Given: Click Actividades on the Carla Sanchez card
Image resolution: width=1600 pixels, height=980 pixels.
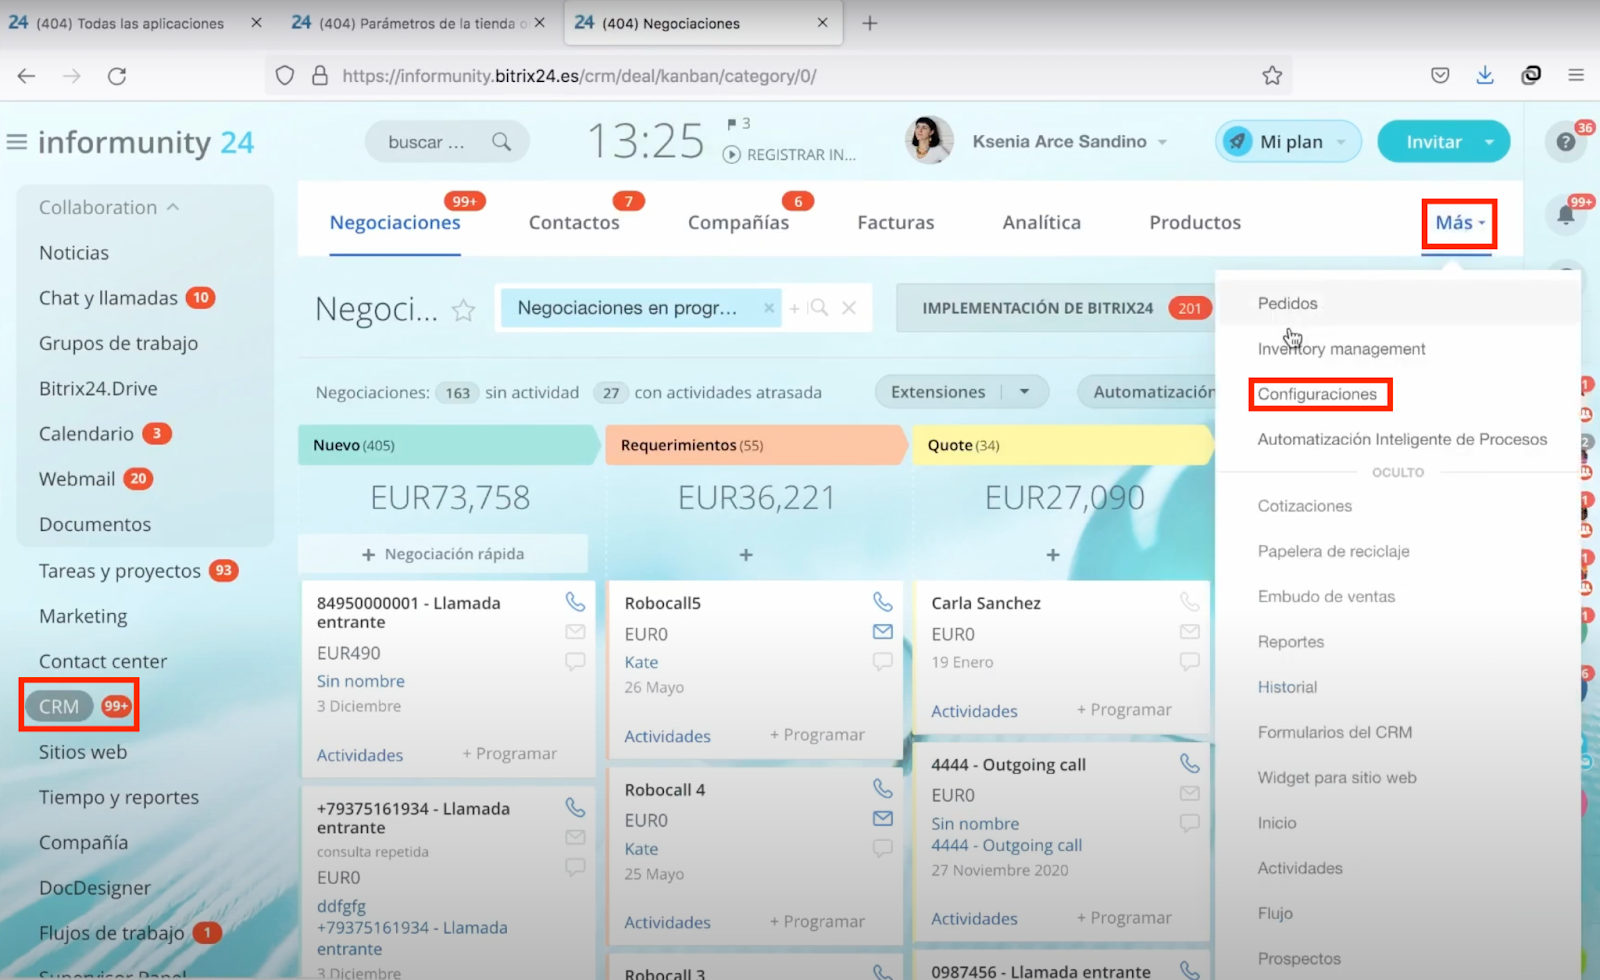Looking at the screenshot, I should (974, 711).
